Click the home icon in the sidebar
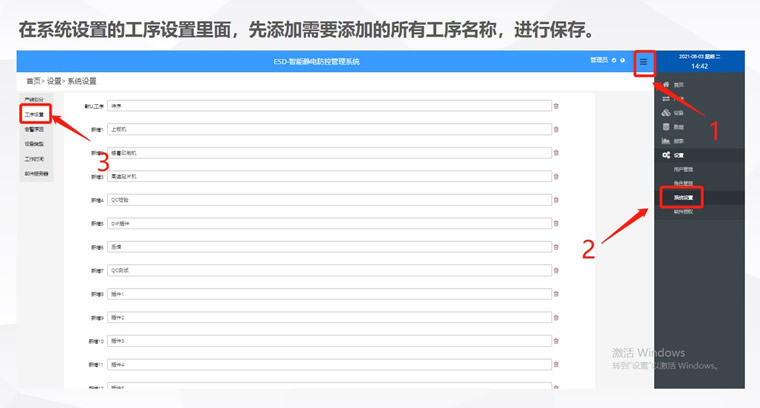The image size is (760, 408). click(x=666, y=84)
